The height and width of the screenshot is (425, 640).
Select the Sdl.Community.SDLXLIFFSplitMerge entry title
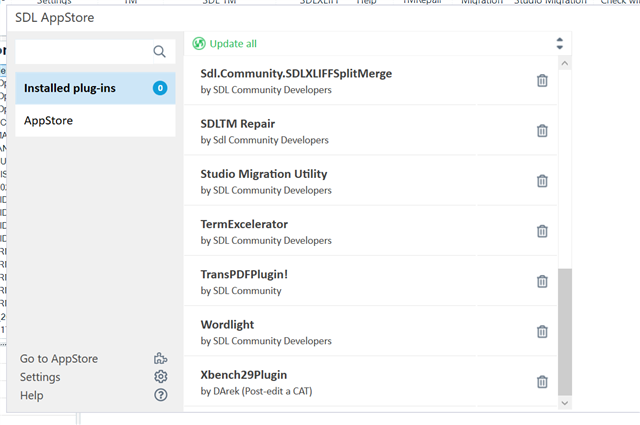click(x=296, y=73)
